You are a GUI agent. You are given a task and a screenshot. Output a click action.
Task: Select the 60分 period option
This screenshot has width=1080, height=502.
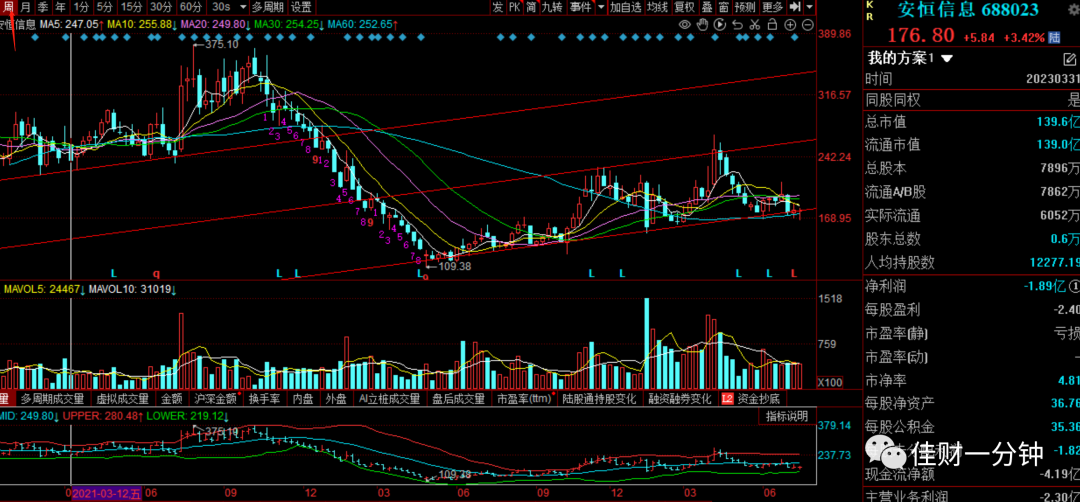point(191,7)
